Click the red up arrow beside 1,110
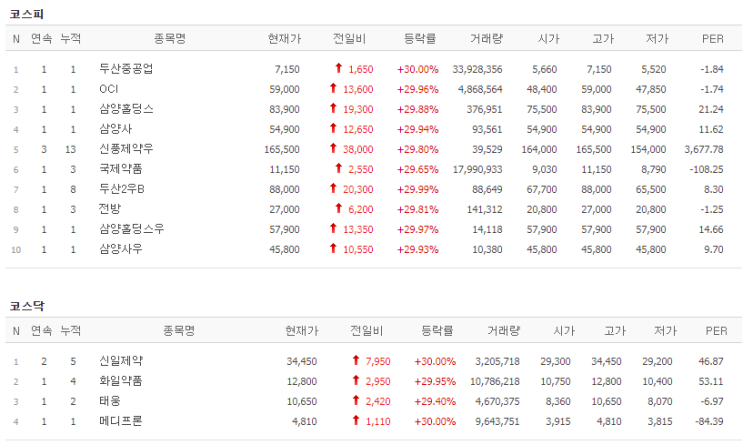This screenshot has height=445, width=743. (x=356, y=420)
